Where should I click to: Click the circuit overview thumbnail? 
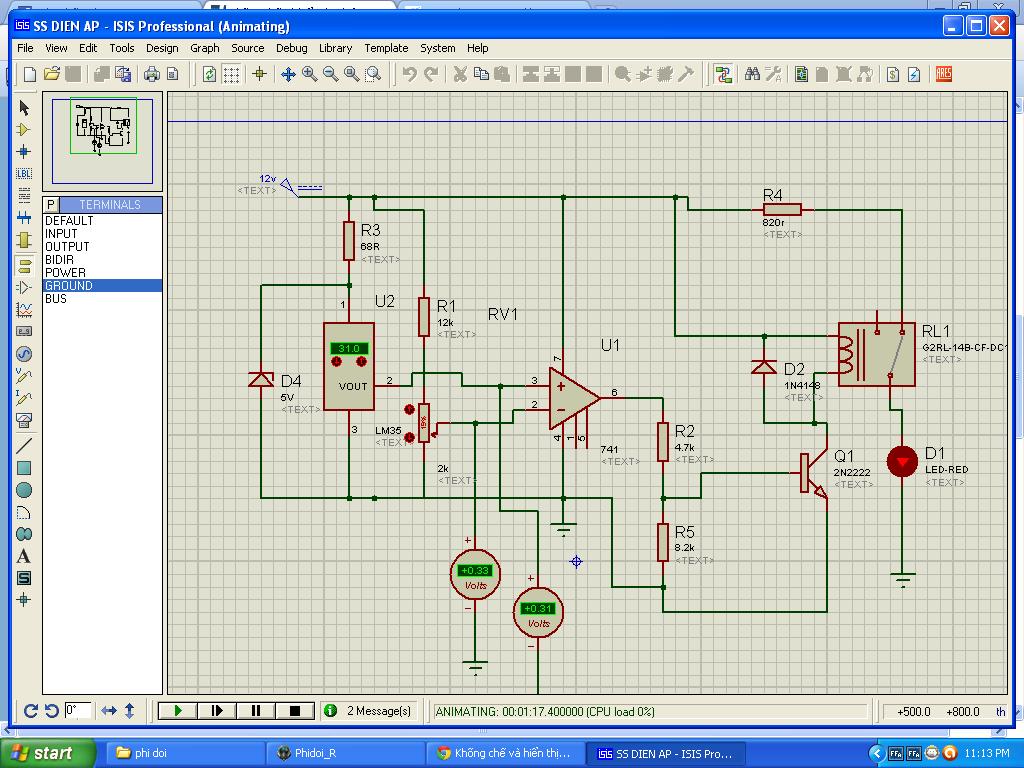(x=104, y=128)
